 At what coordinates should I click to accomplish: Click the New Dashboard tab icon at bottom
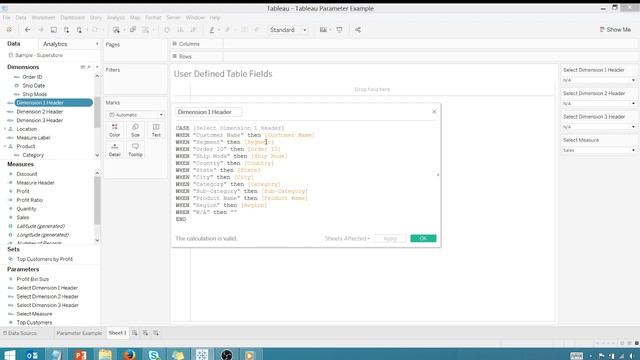[x=145, y=333]
